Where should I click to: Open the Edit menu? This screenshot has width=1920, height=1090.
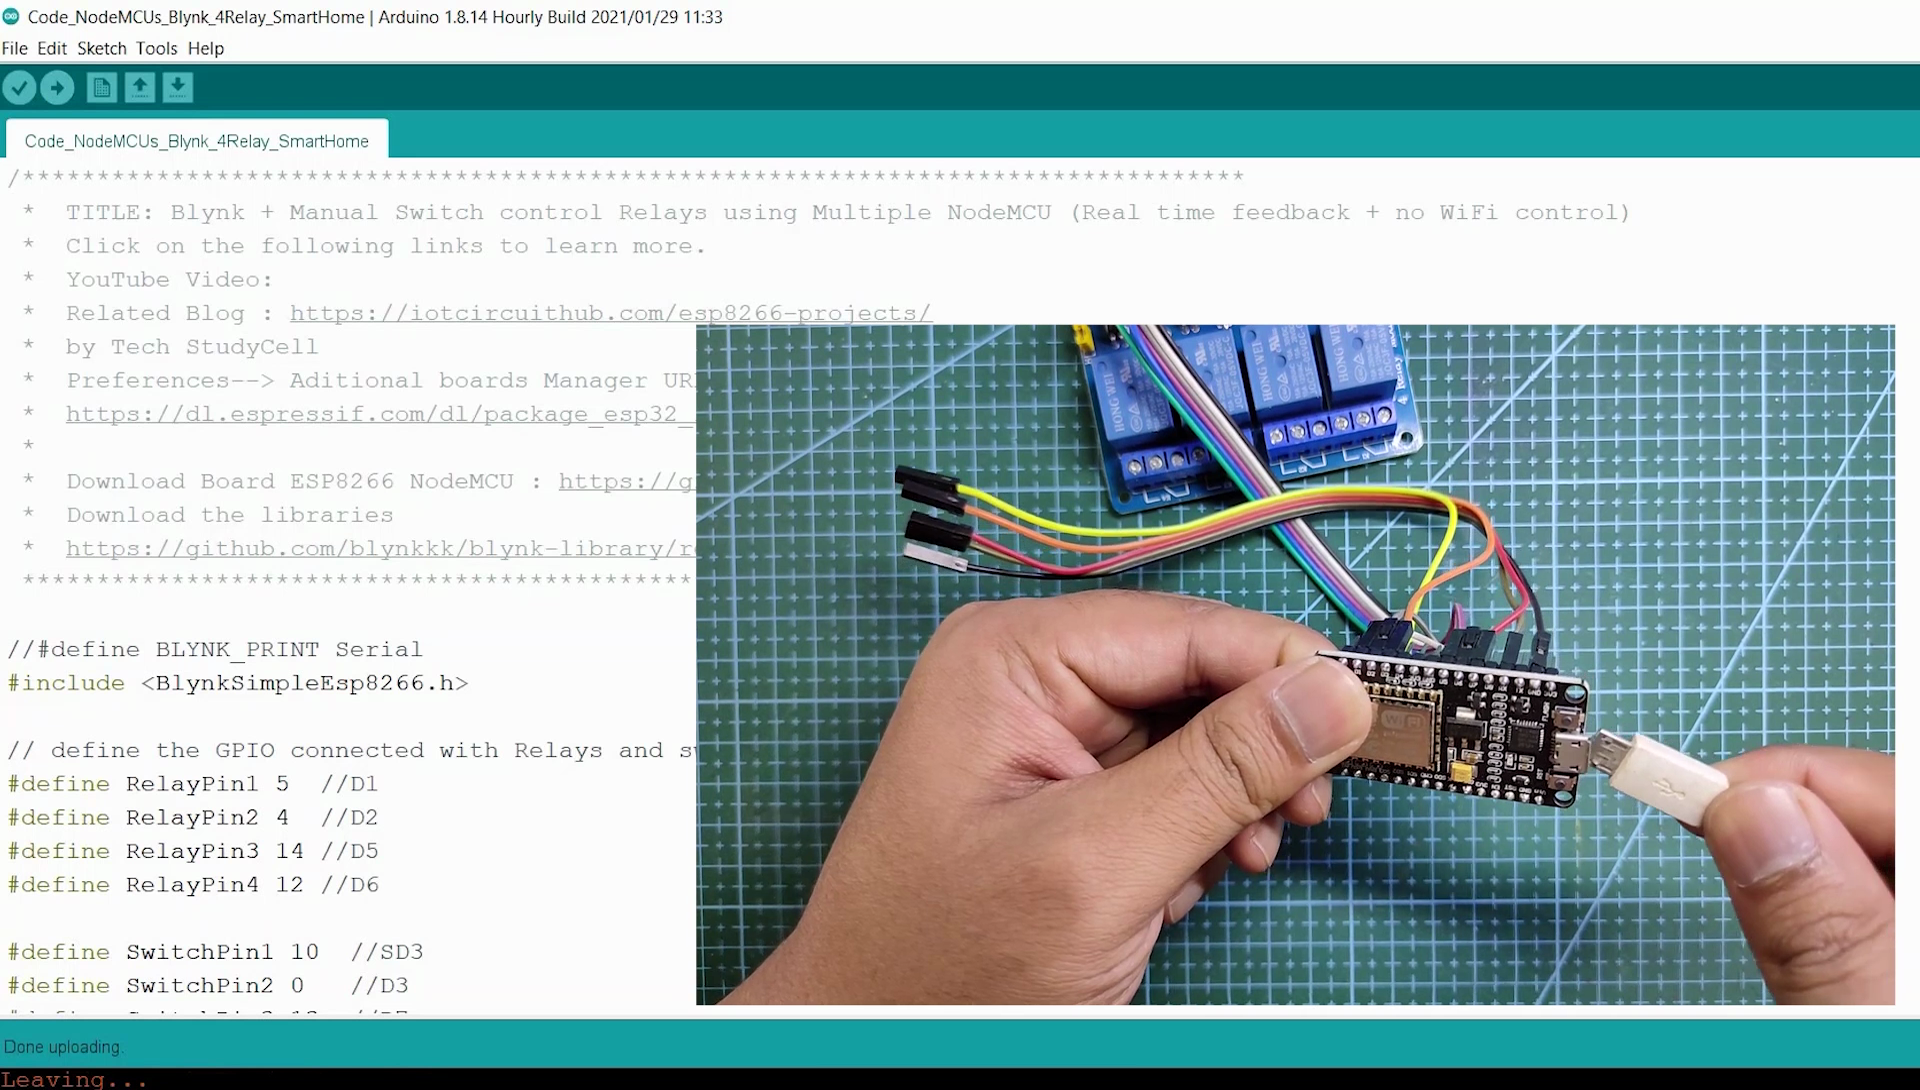(x=52, y=48)
